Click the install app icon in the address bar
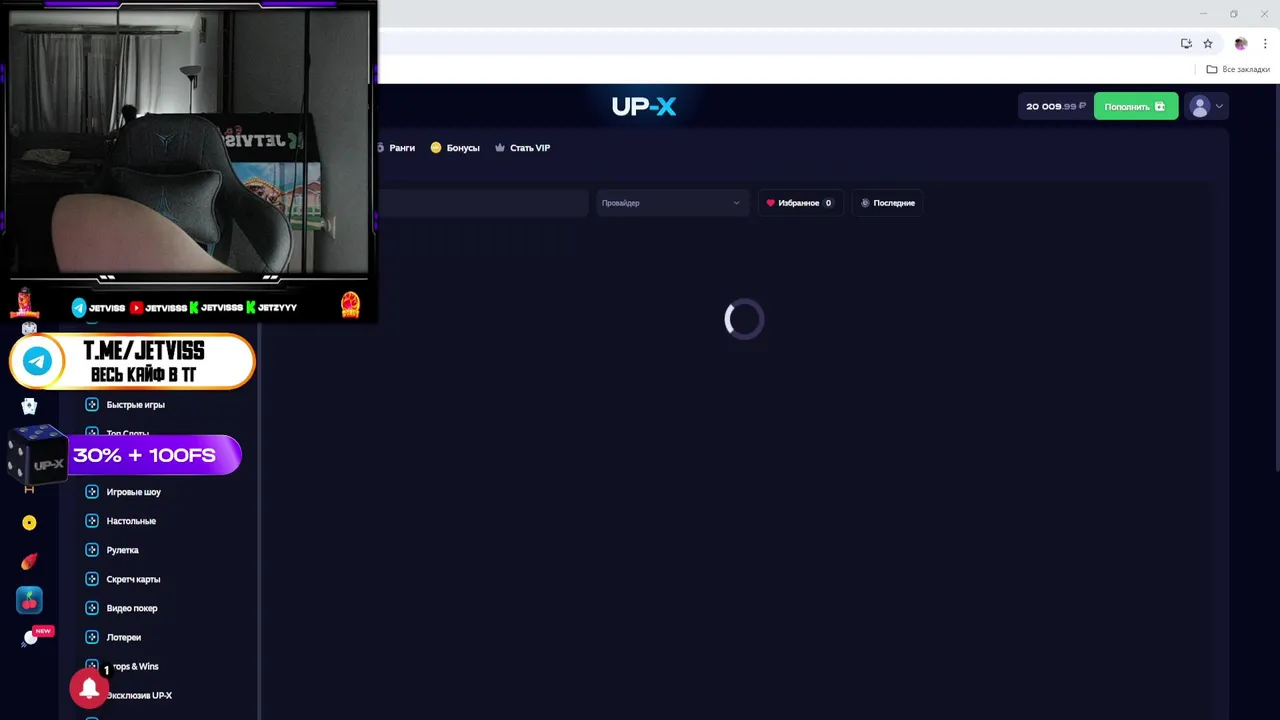This screenshot has width=1280, height=720. (1186, 43)
